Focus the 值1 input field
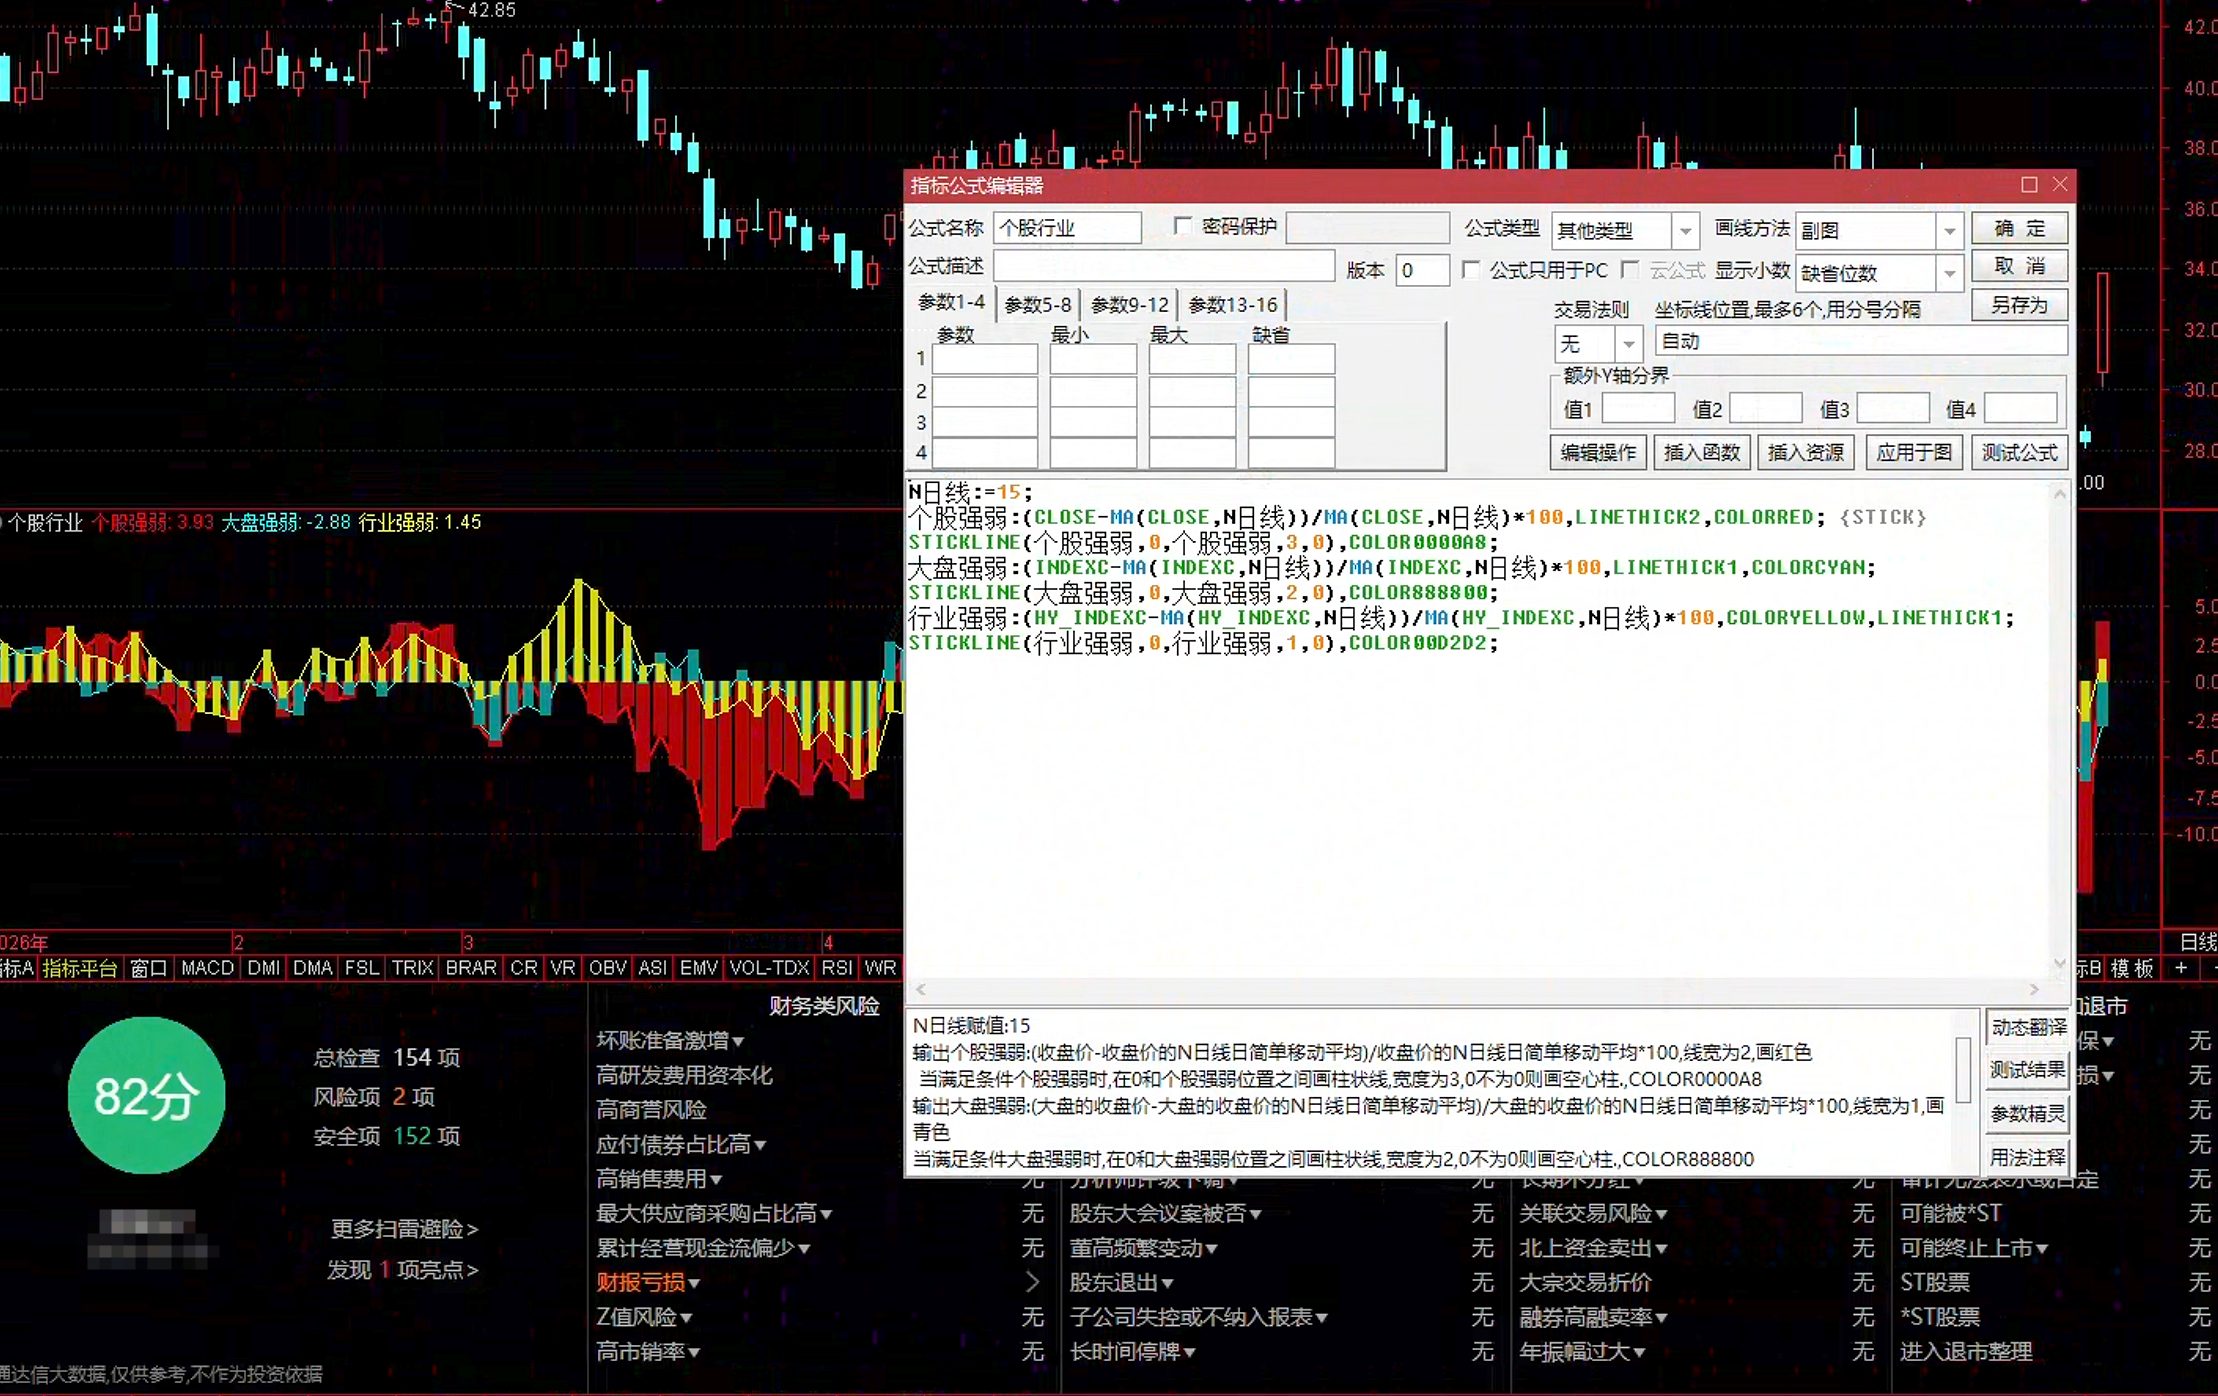Screen dimensions: 2218x1396 tap(1638, 408)
